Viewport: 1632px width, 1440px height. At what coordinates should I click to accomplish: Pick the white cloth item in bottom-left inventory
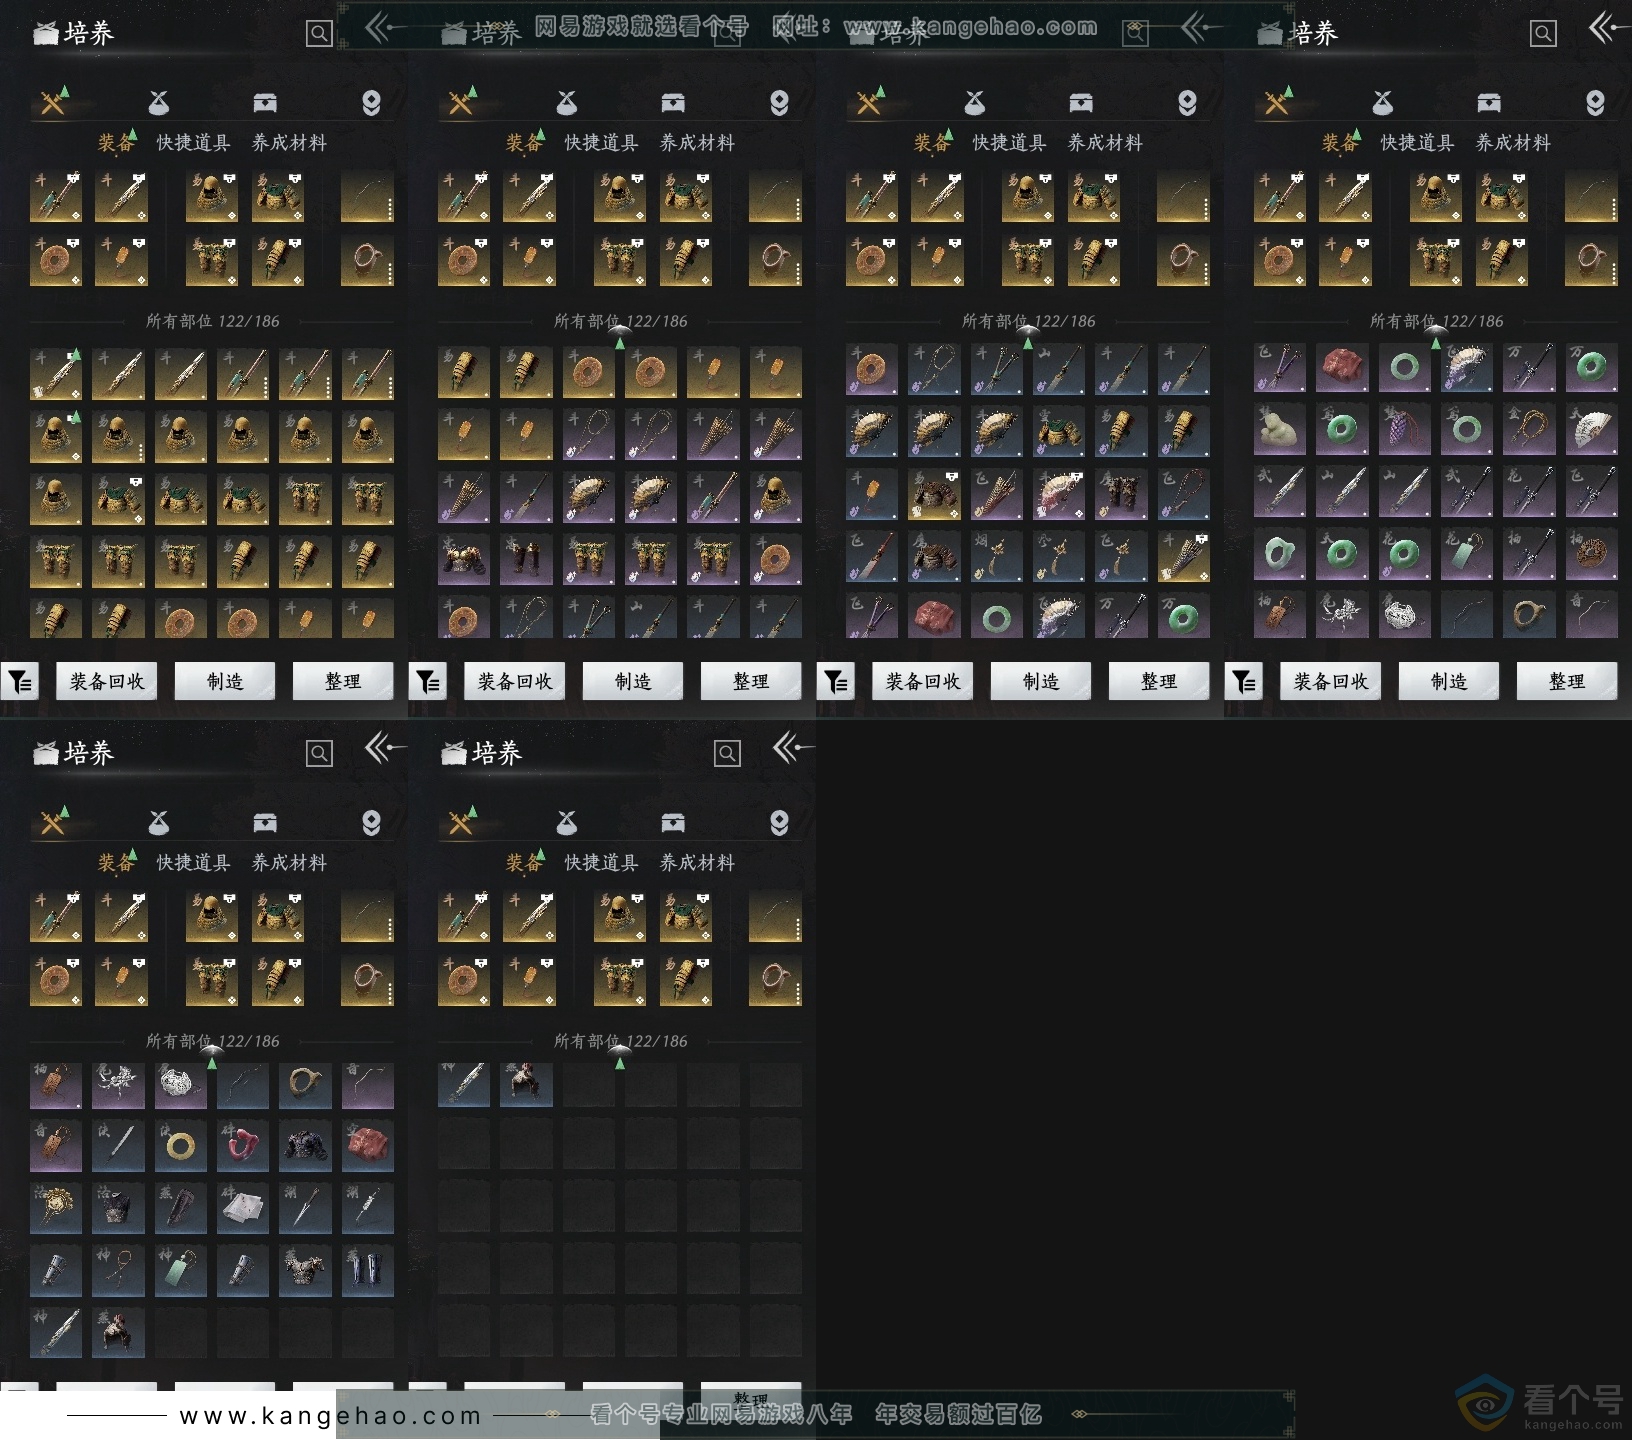click(243, 1208)
